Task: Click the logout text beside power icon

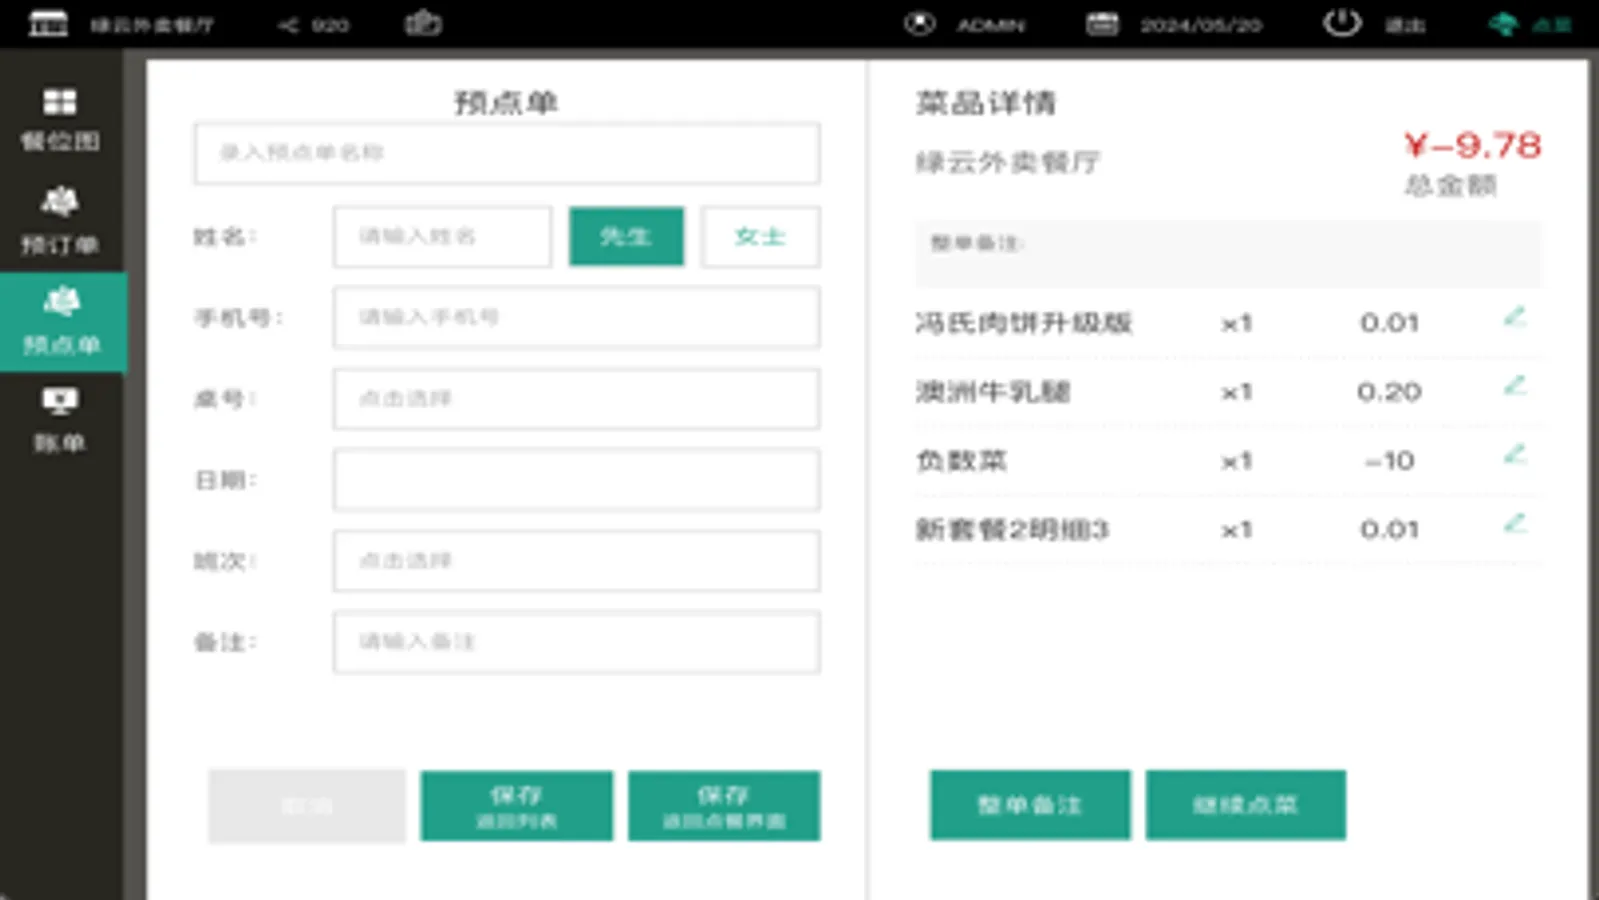Action: 1405,25
